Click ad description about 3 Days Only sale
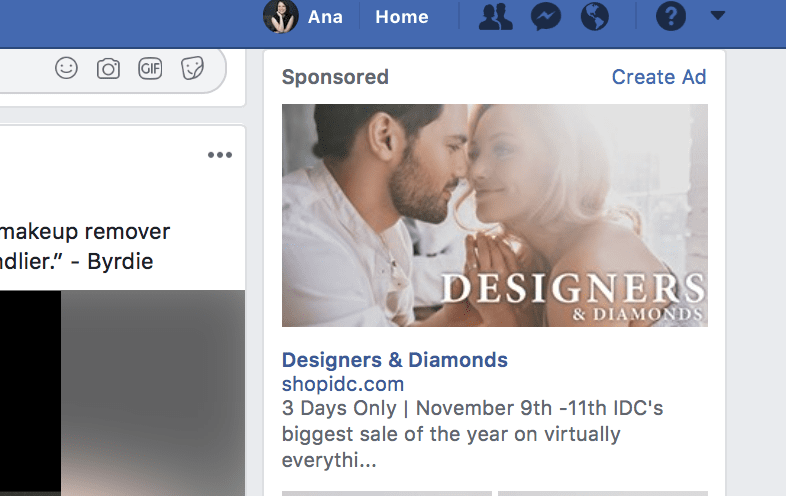The width and height of the screenshot is (786, 496). [472, 434]
